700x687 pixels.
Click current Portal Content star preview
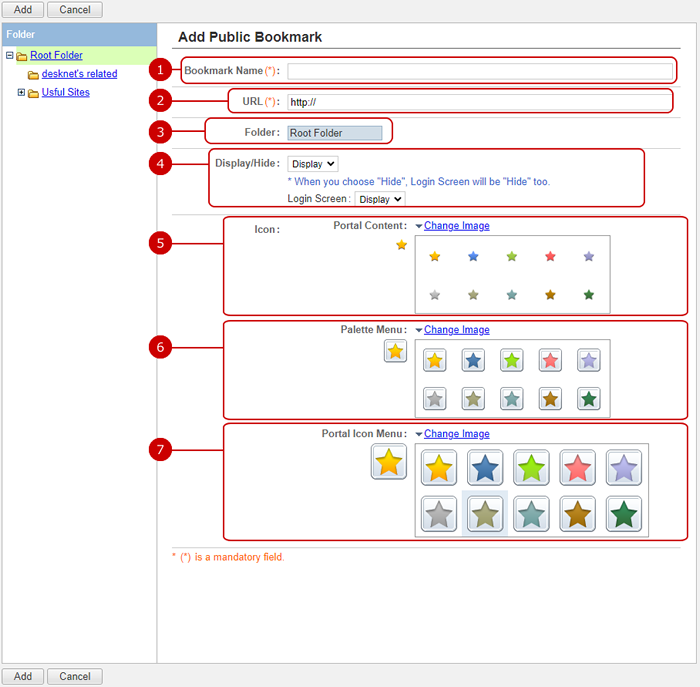point(401,245)
